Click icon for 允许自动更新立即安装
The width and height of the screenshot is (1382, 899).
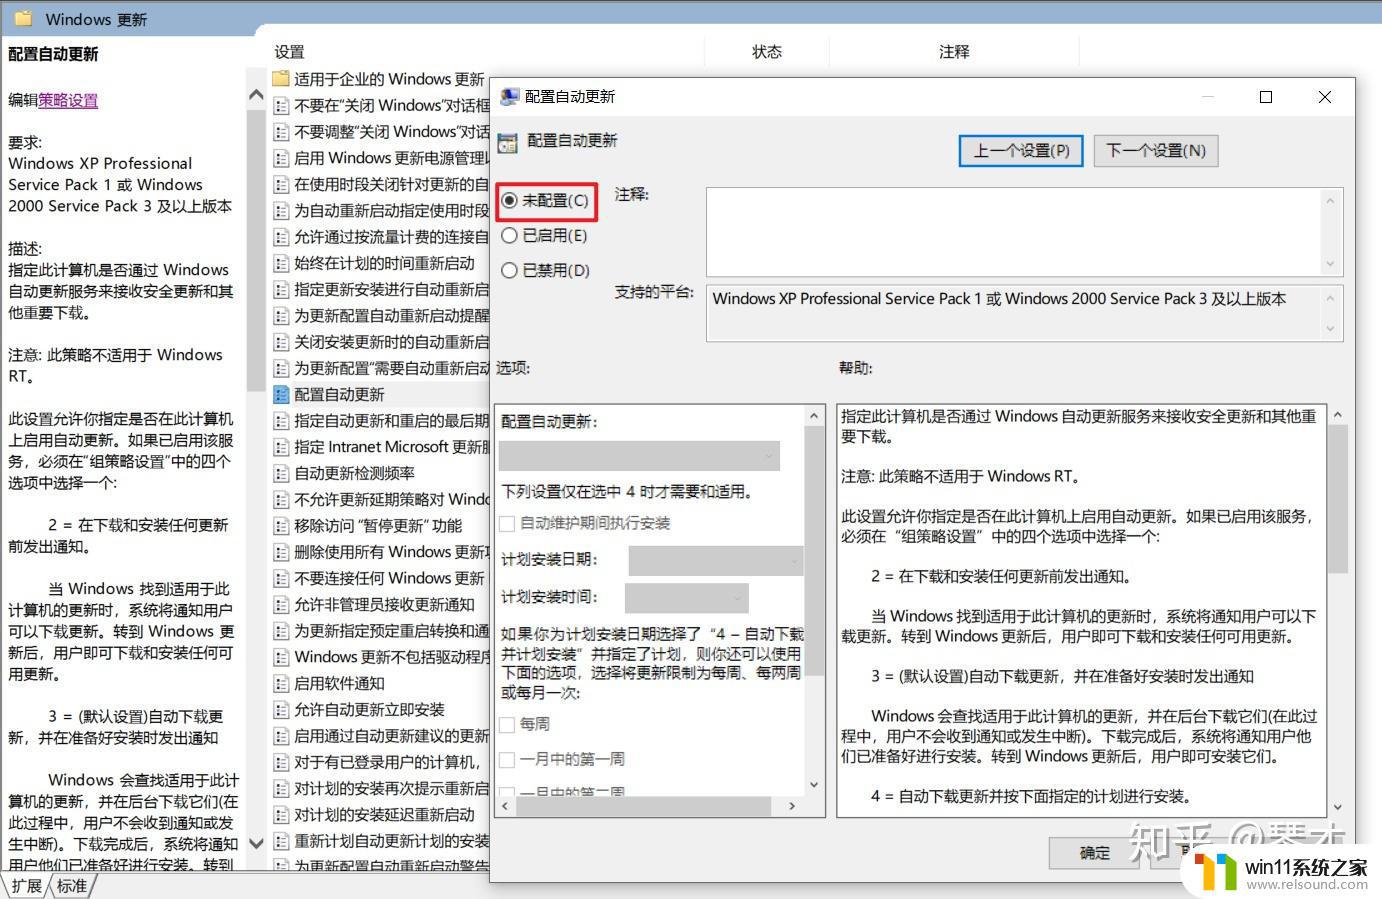pyautogui.click(x=281, y=710)
